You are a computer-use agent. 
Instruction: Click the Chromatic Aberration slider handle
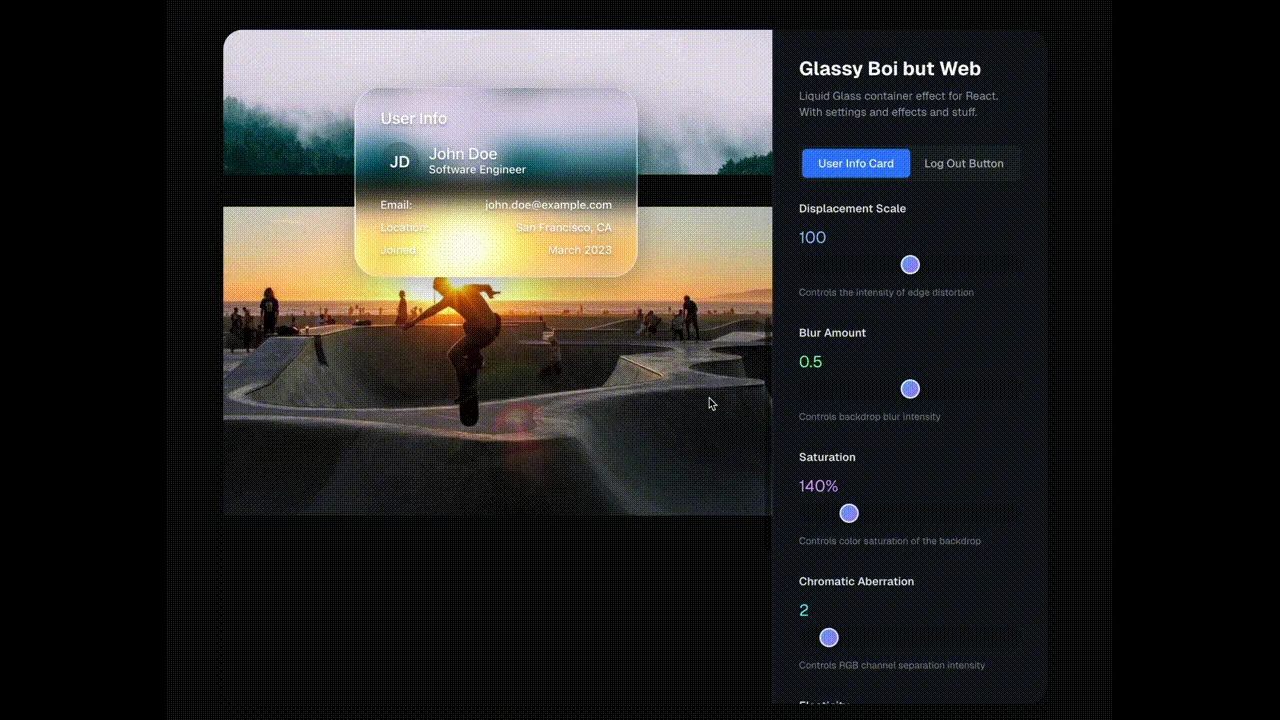coord(829,637)
